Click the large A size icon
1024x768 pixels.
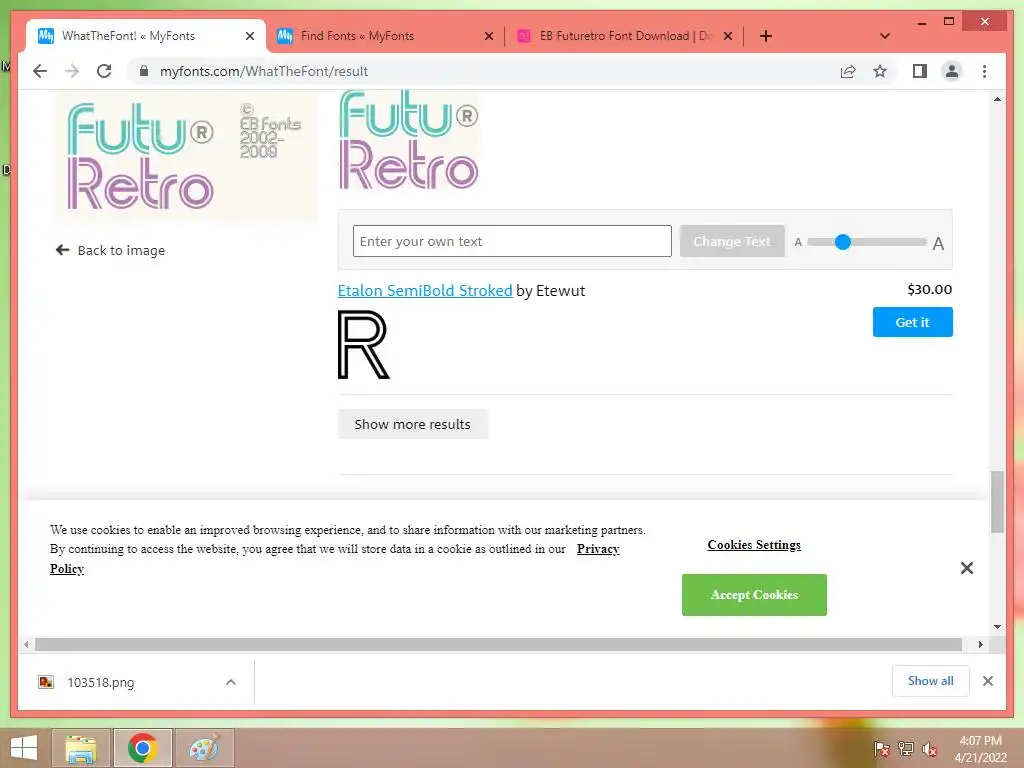[938, 244]
